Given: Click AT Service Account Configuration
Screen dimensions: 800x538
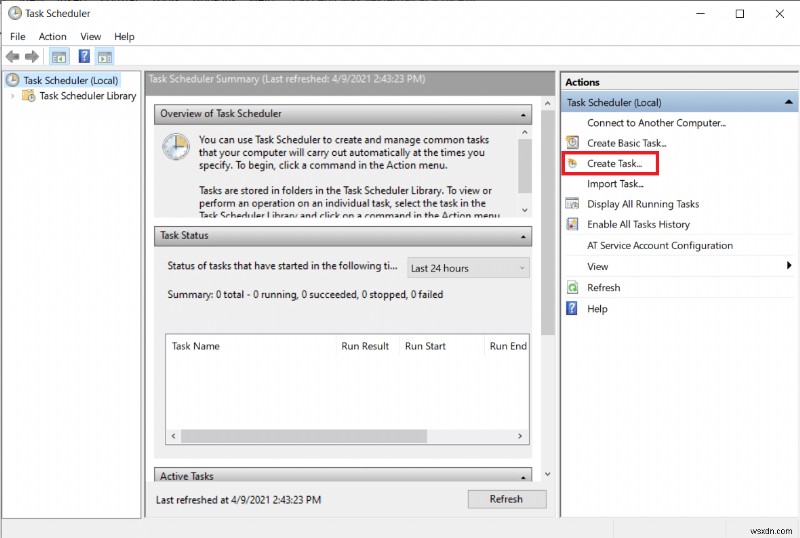Looking at the screenshot, I should [x=660, y=246].
